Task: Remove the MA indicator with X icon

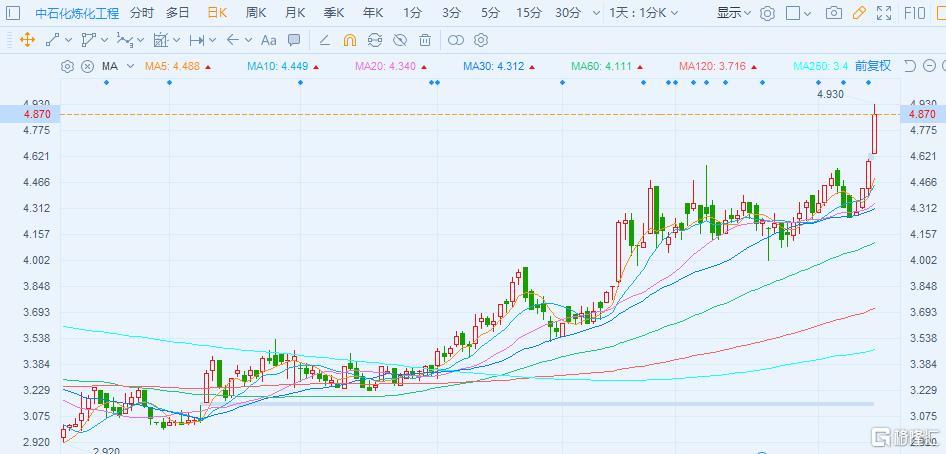Action: [87, 66]
